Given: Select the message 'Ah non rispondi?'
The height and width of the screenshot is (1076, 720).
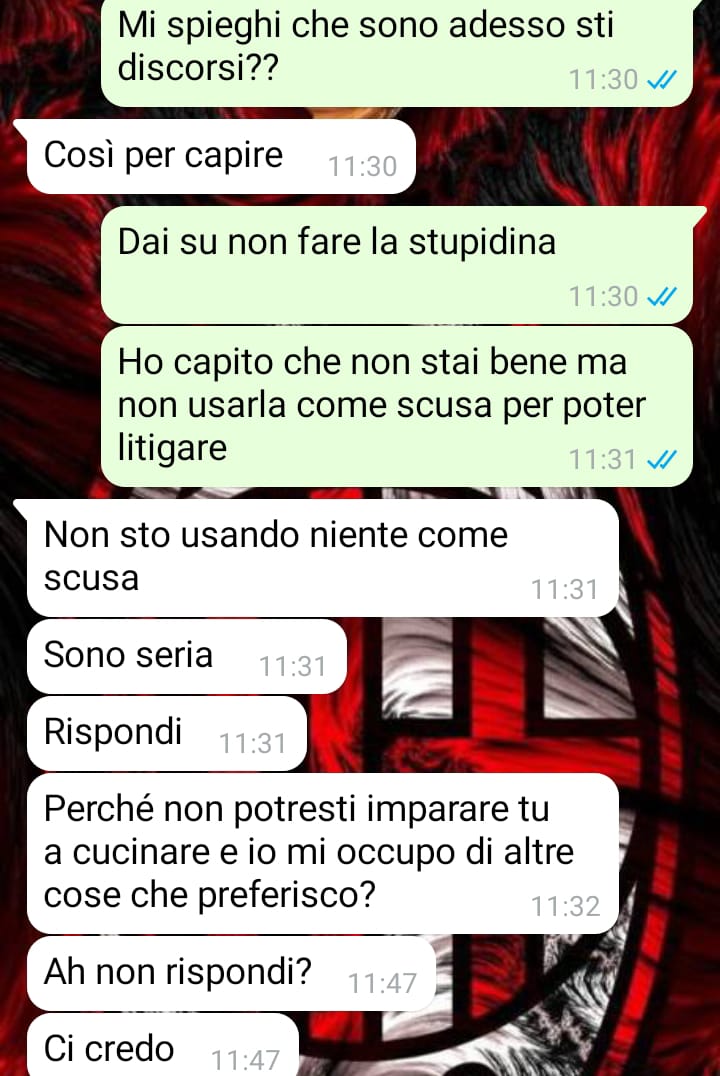Looking at the screenshot, I should point(231,973).
